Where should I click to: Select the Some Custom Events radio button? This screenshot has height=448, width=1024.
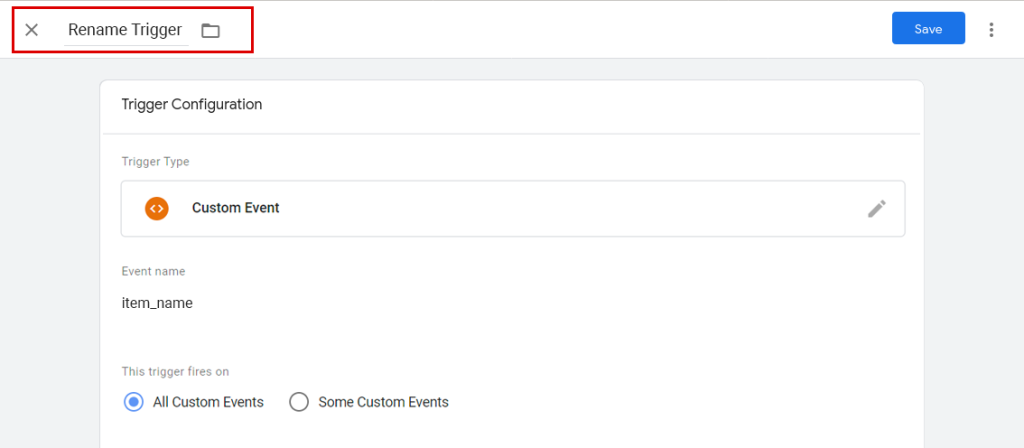pyautogui.click(x=298, y=402)
